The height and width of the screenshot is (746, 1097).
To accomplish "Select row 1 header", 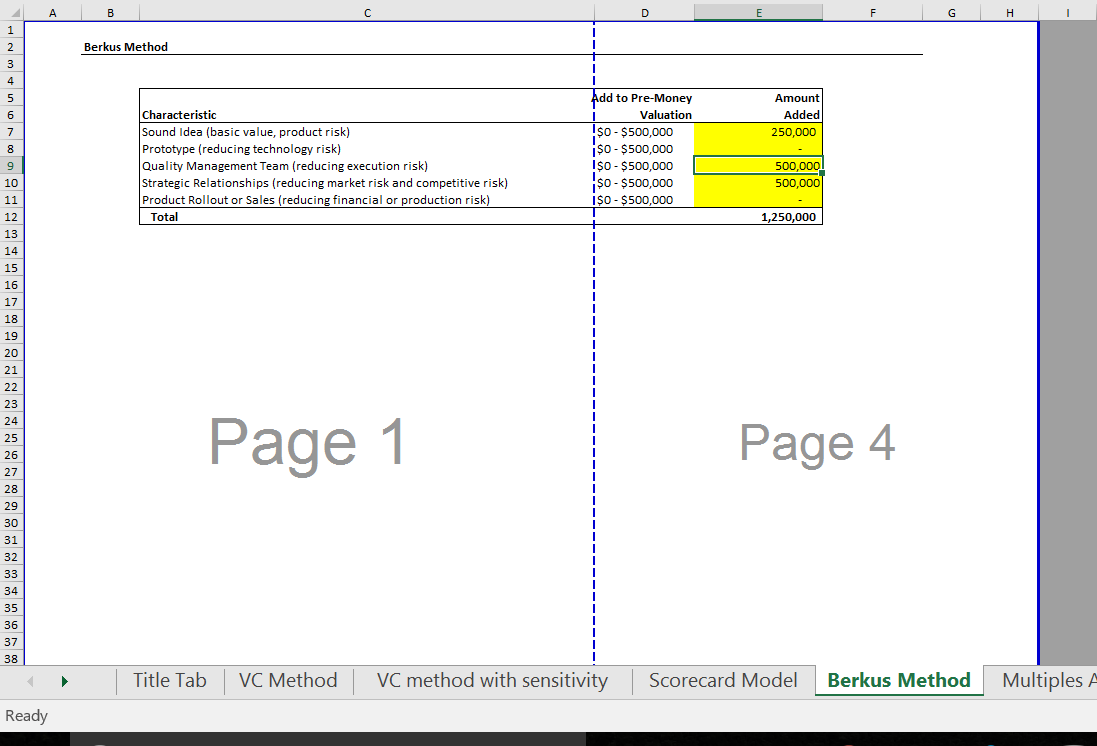I will click(11, 30).
